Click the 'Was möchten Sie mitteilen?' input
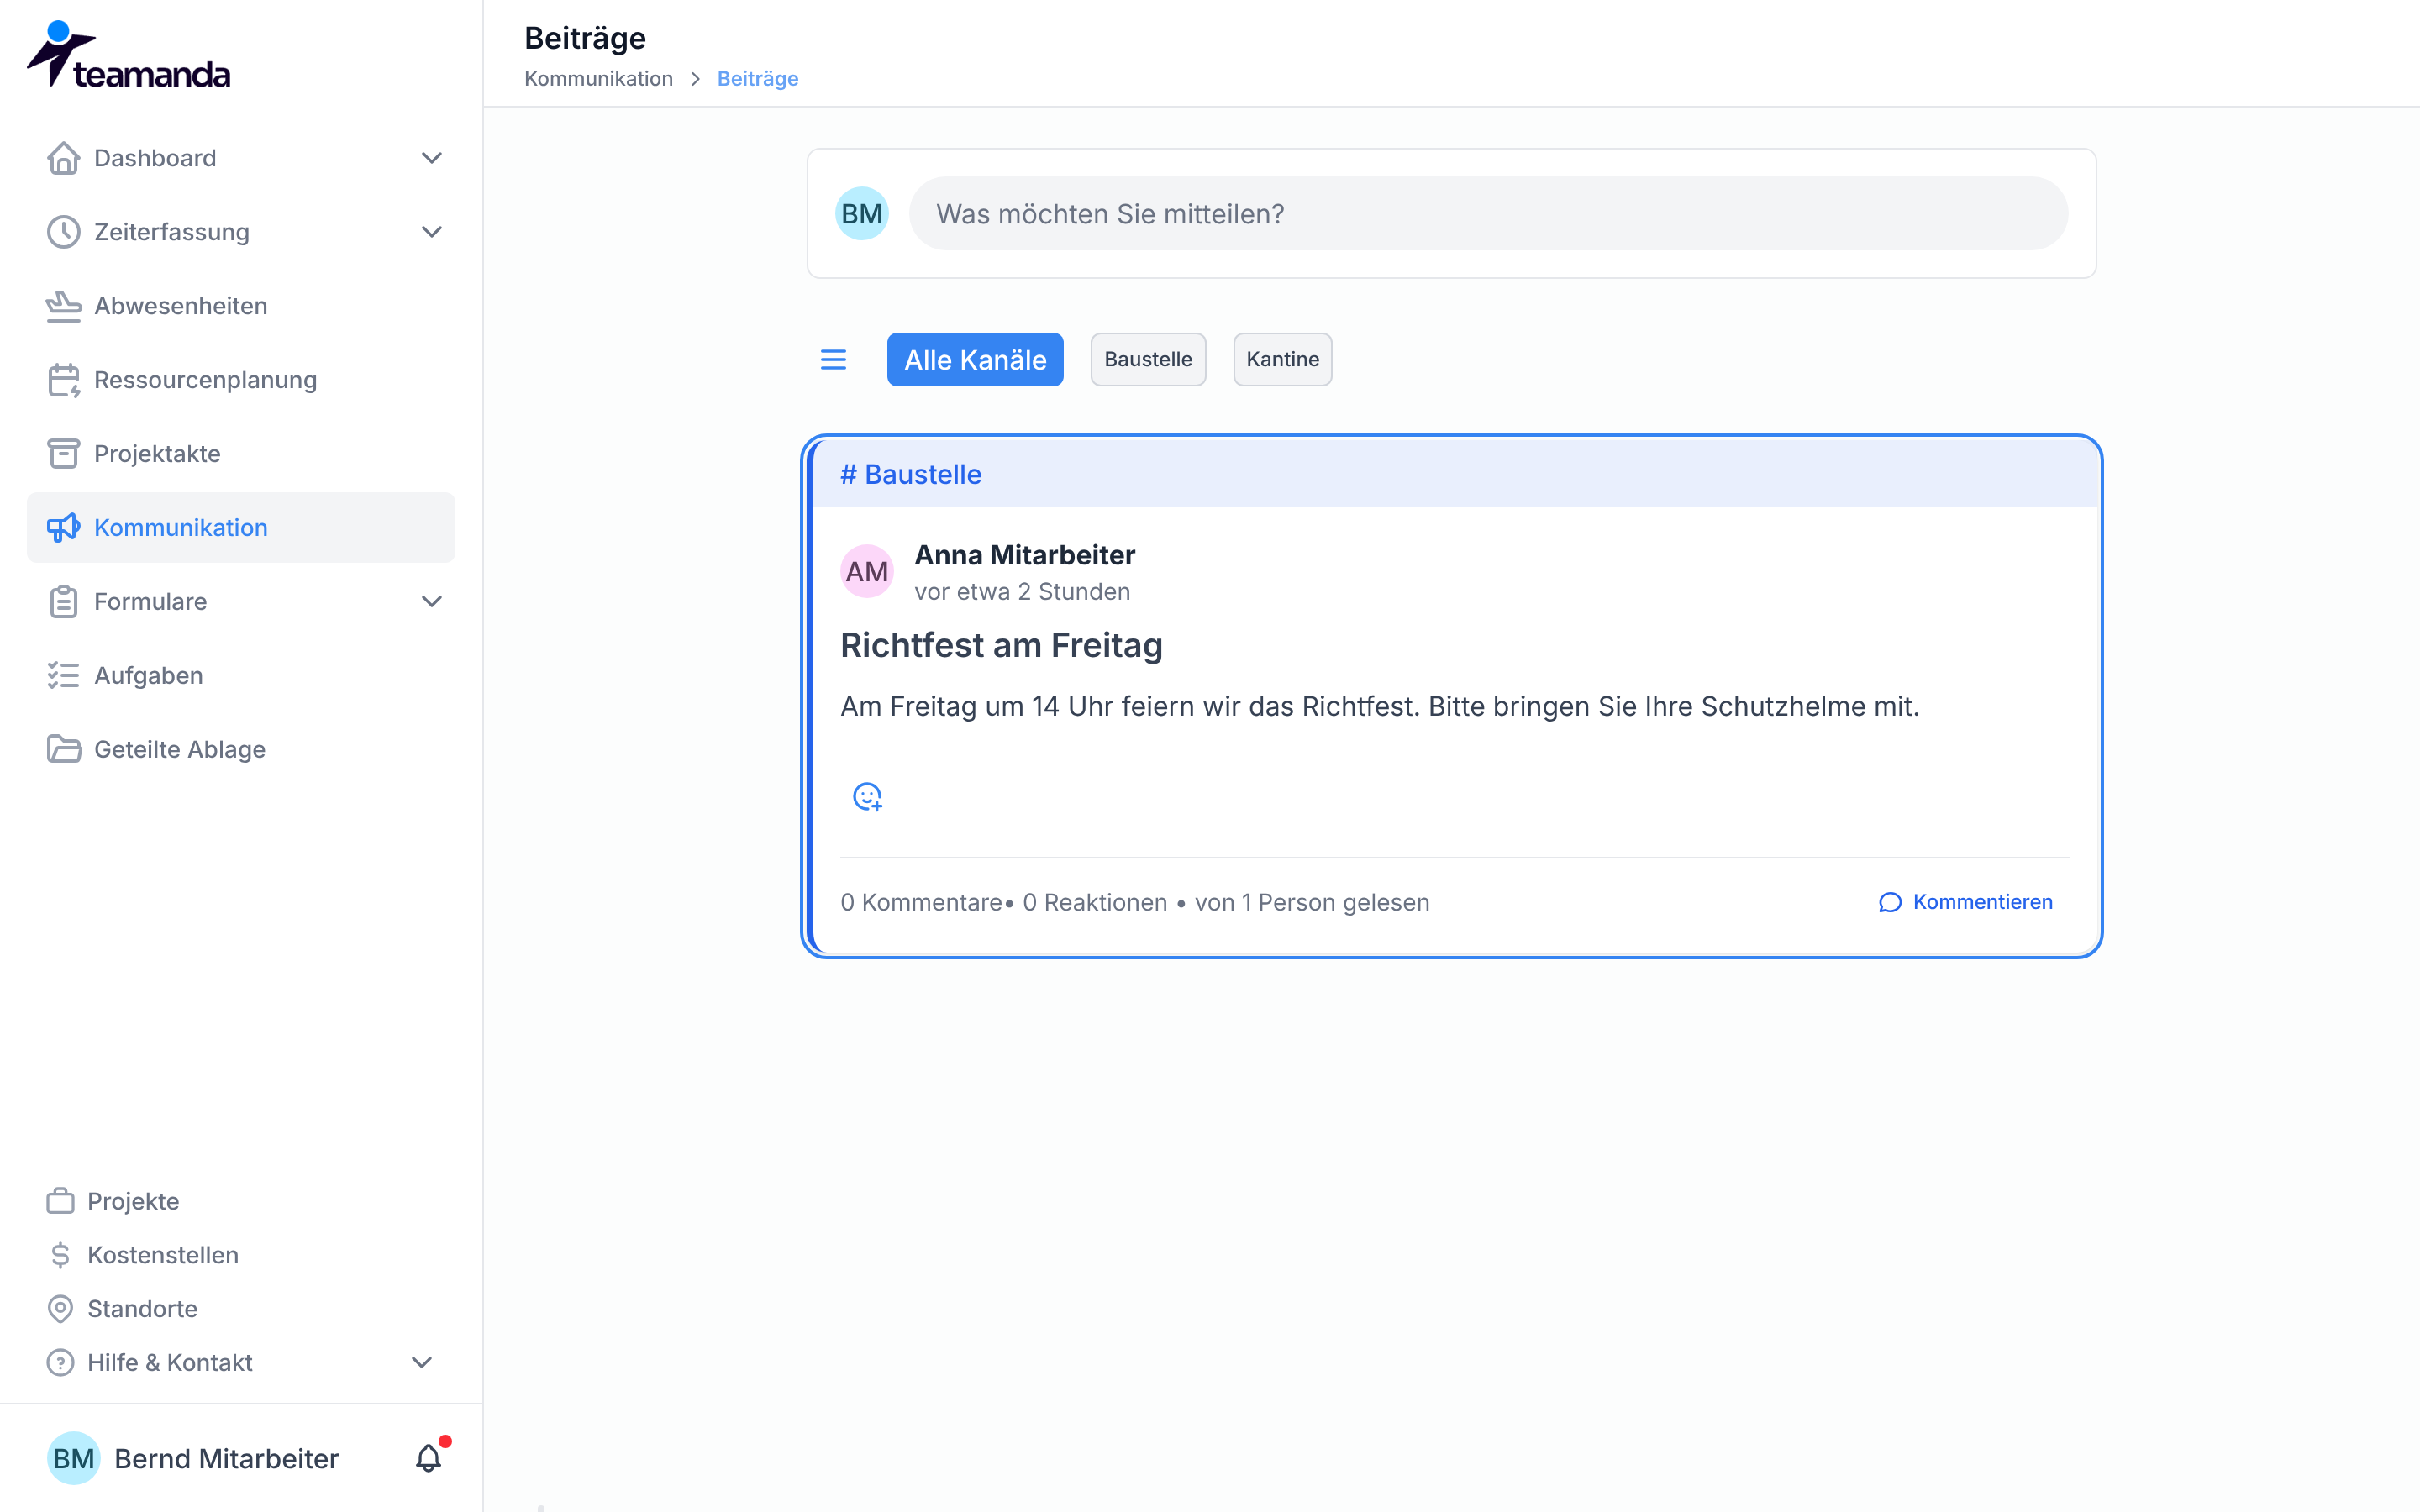The width and height of the screenshot is (2420, 1512). [1488, 214]
